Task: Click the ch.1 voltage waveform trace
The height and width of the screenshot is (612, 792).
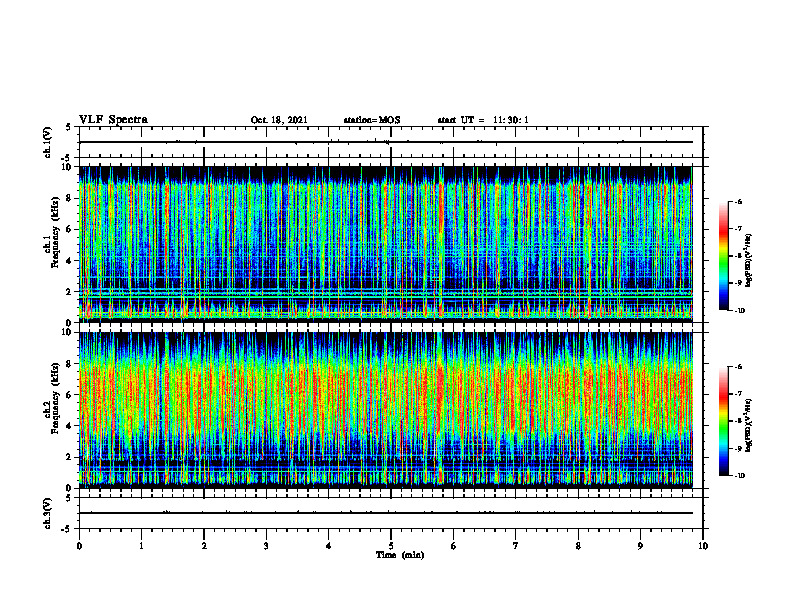Action: tap(386, 142)
